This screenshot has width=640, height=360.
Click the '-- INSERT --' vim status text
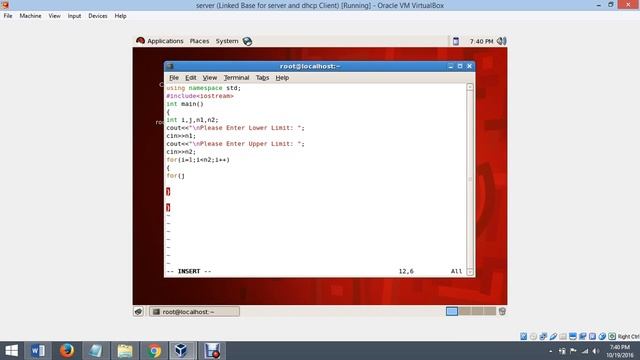pyautogui.click(x=189, y=271)
